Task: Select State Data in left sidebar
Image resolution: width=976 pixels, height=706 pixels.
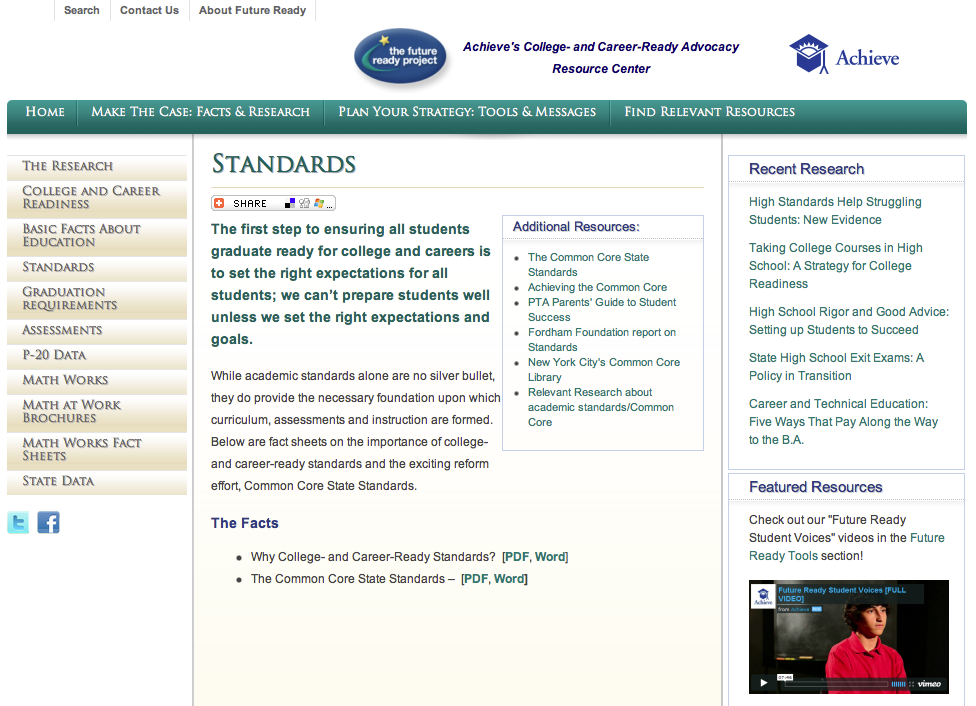Action: [97, 481]
